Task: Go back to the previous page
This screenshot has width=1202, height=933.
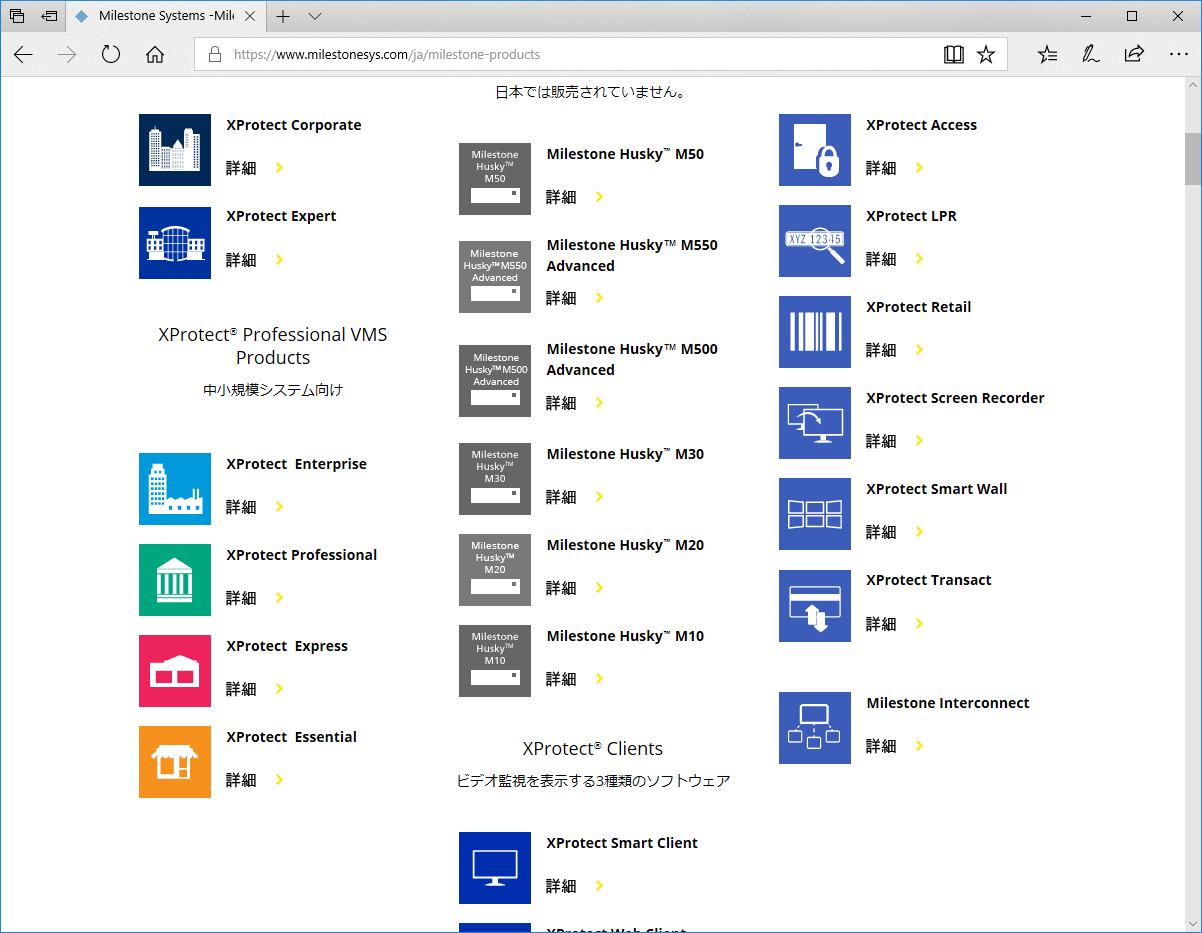Action: pos(23,55)
